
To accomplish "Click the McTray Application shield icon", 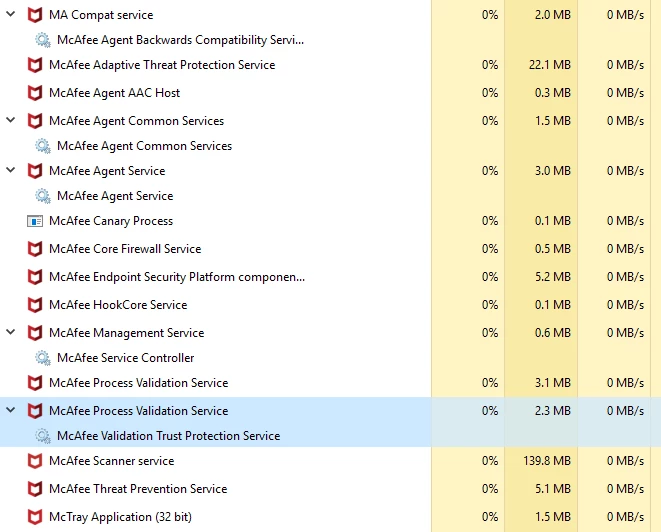I will coord(35,517).
